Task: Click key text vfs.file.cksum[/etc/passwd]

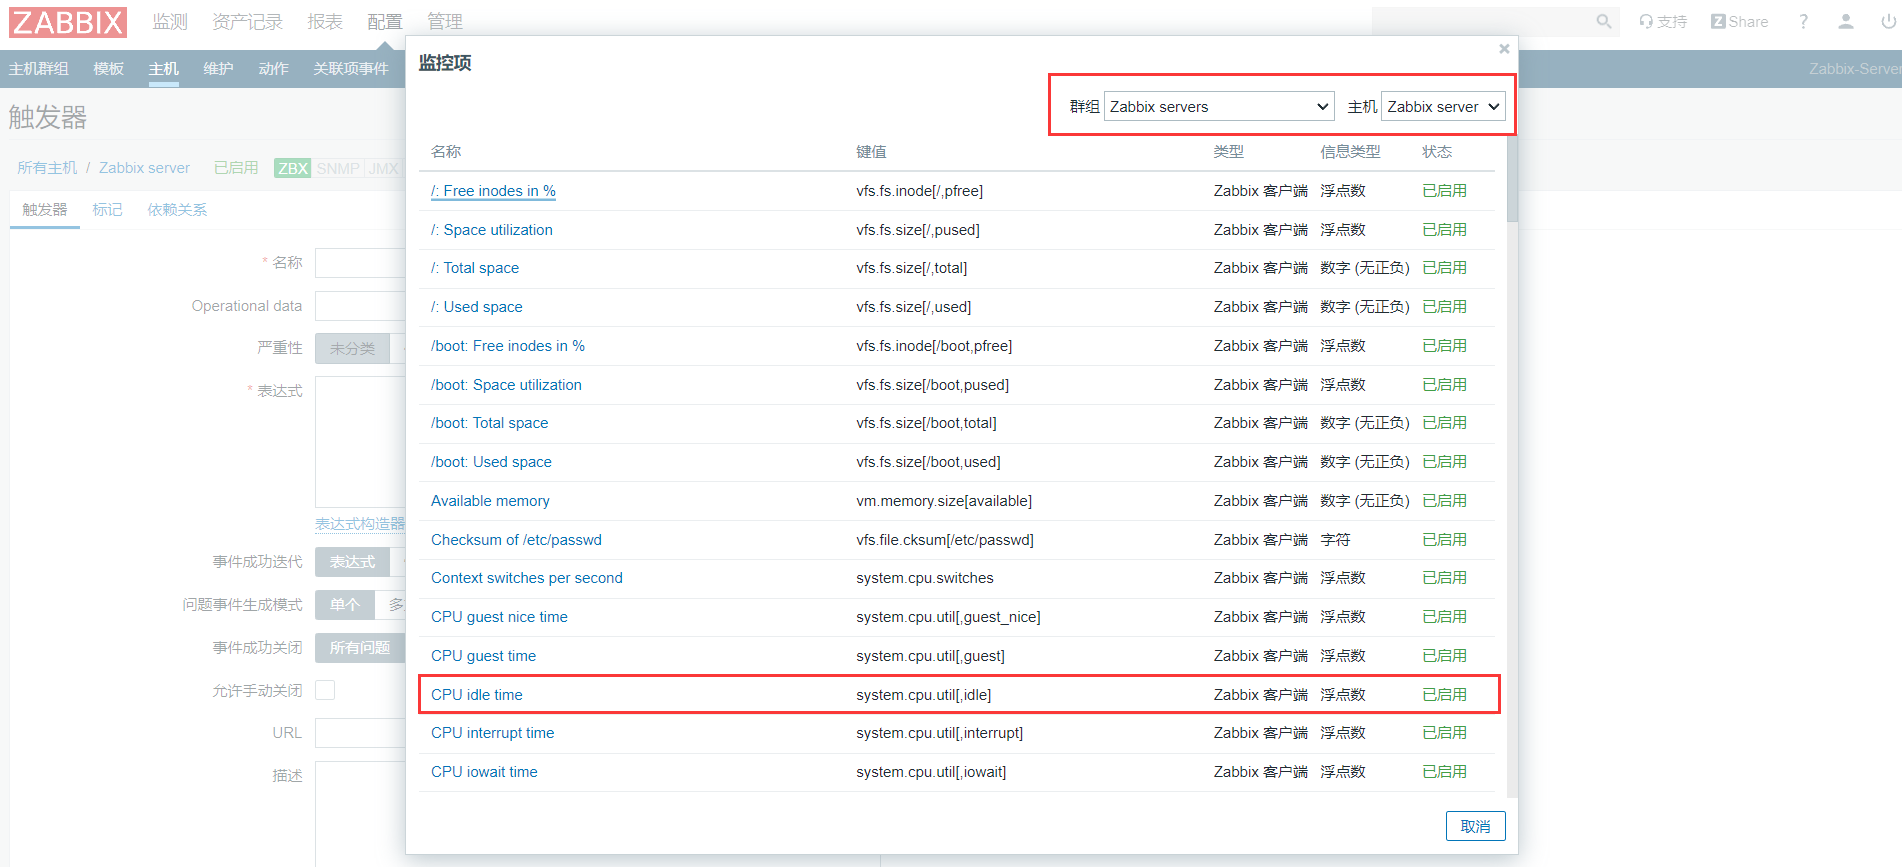Action: coord(945,539)
